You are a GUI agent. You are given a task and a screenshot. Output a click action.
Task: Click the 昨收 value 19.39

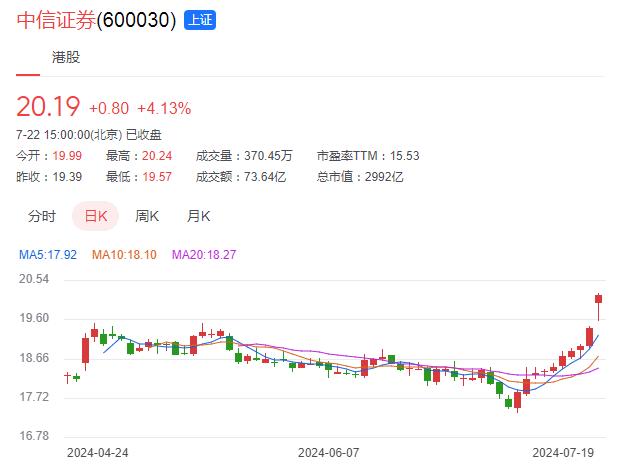pos(67,176)
